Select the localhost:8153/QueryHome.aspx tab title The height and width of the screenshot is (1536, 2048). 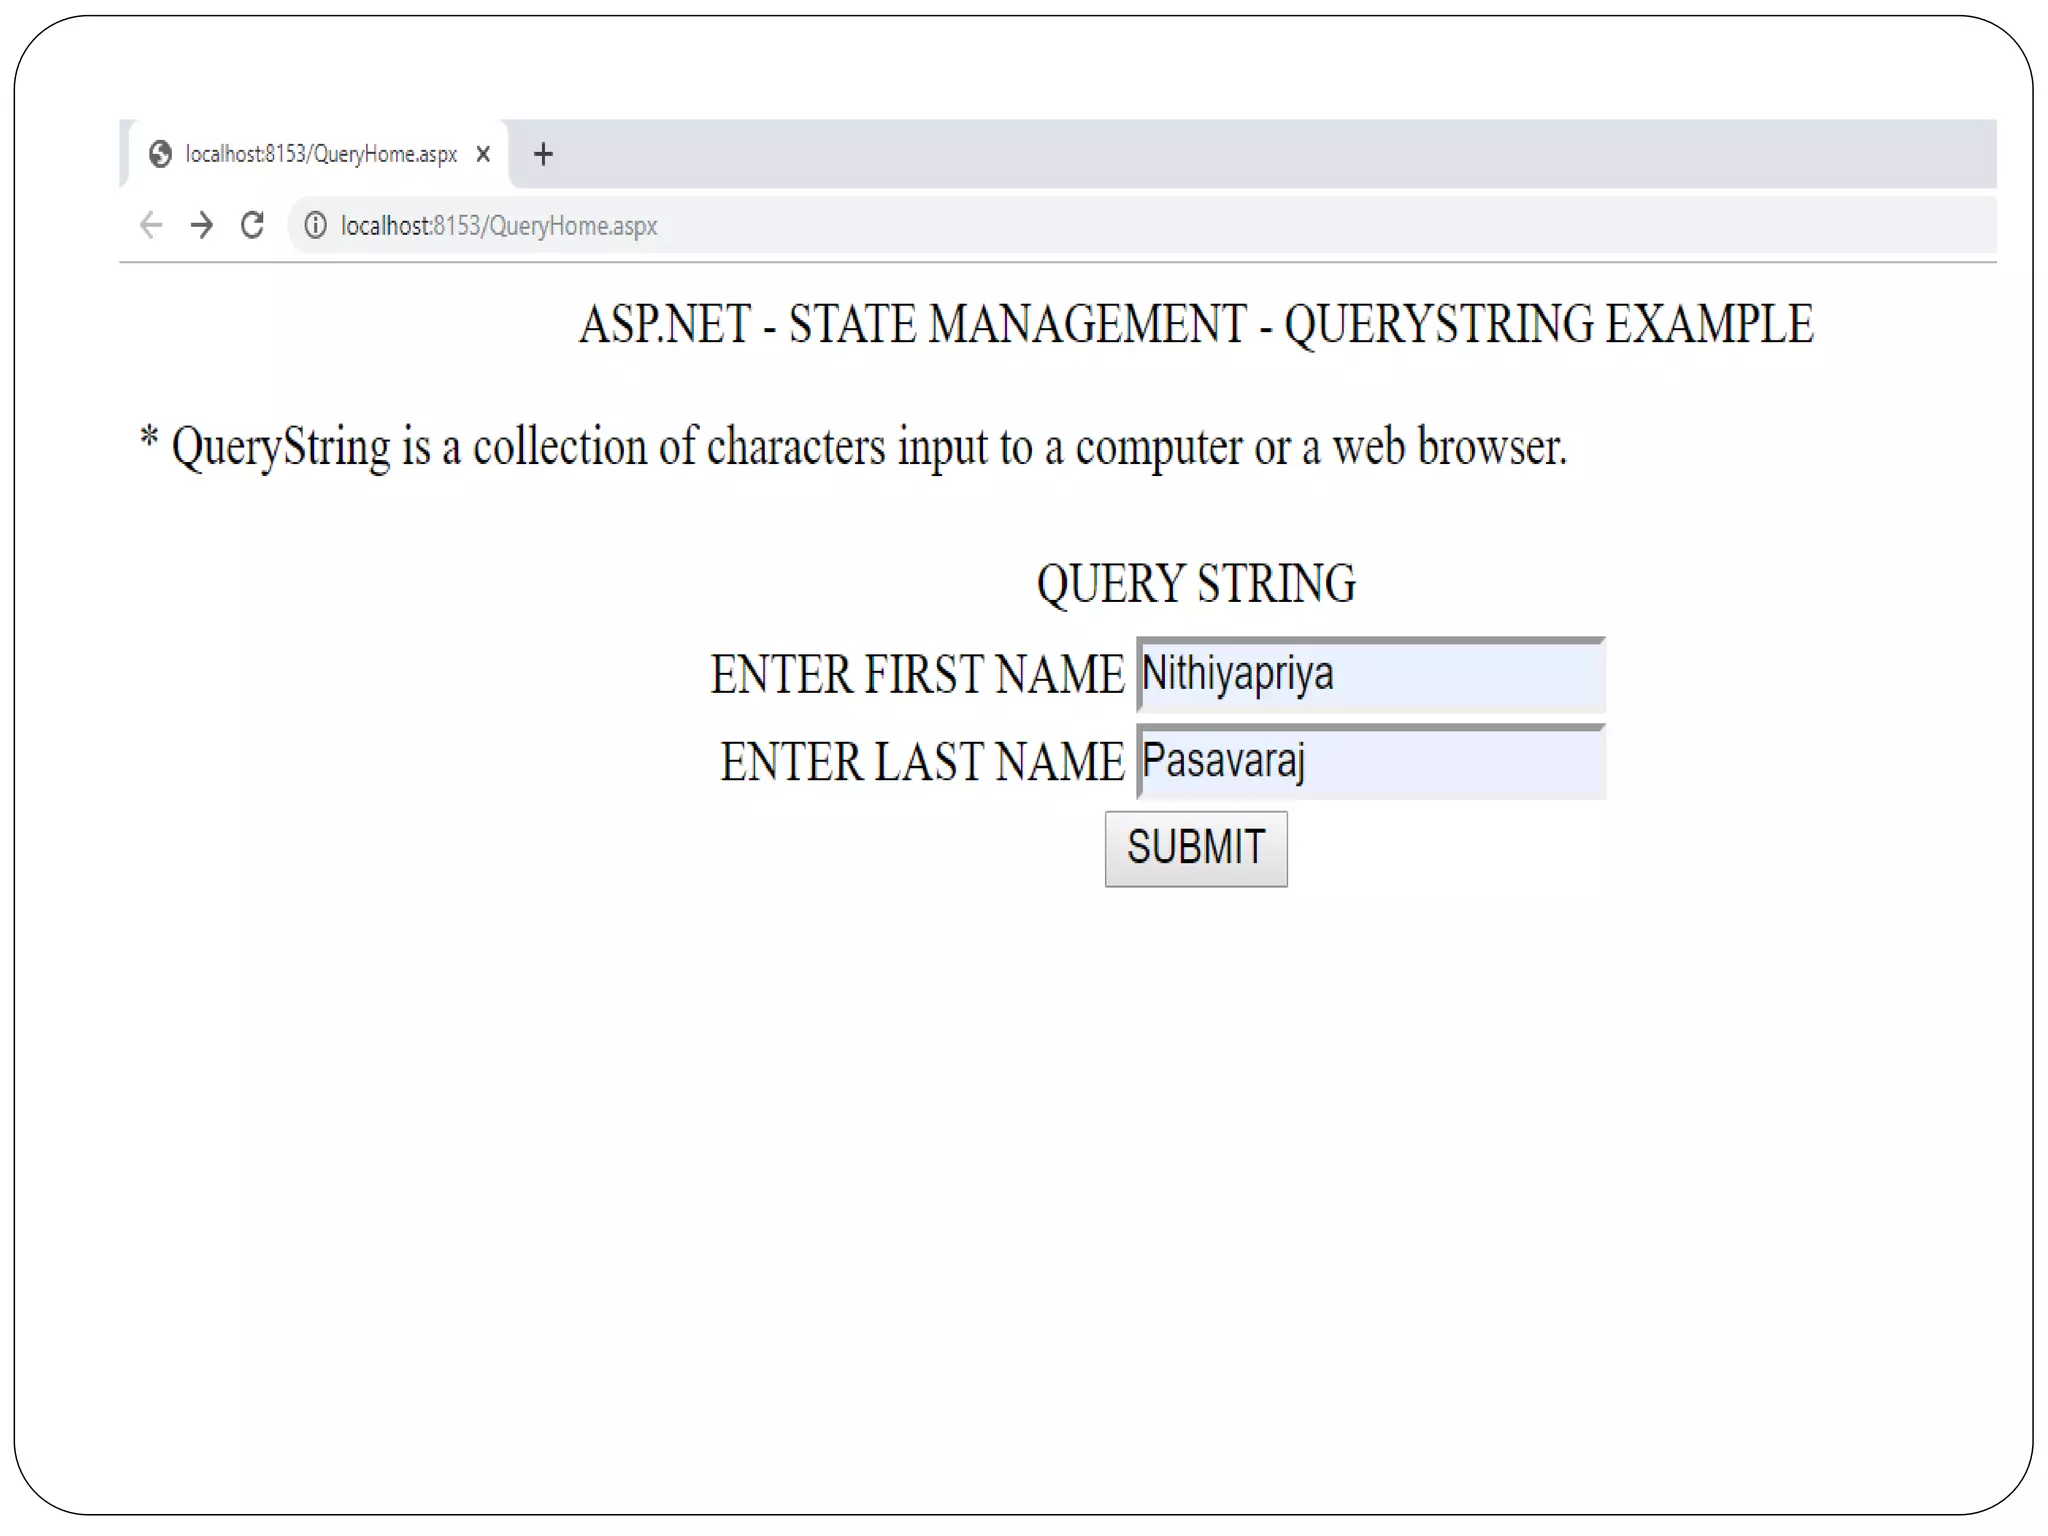click(321, 154)
